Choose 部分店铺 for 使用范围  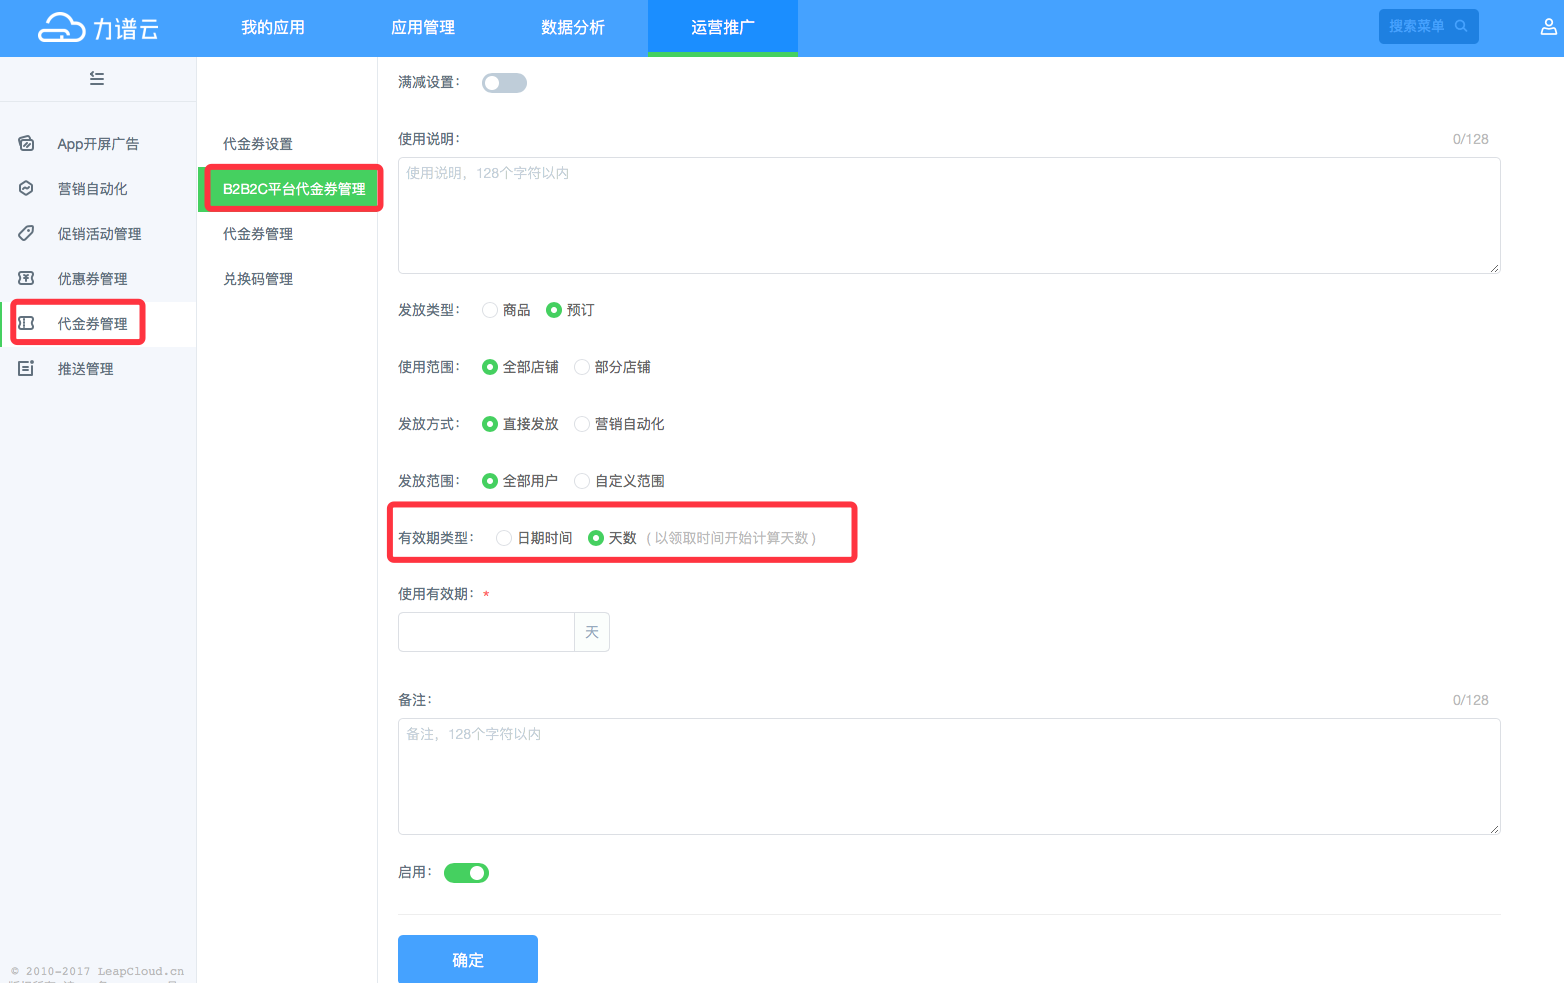[x=582, y=367]
